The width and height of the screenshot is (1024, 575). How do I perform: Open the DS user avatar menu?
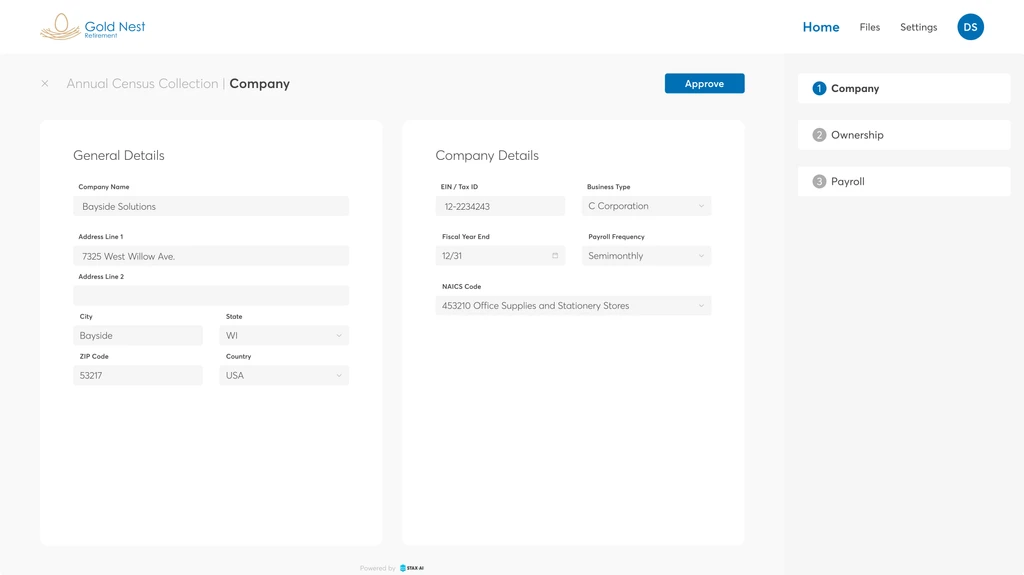[x=970, y=27]
